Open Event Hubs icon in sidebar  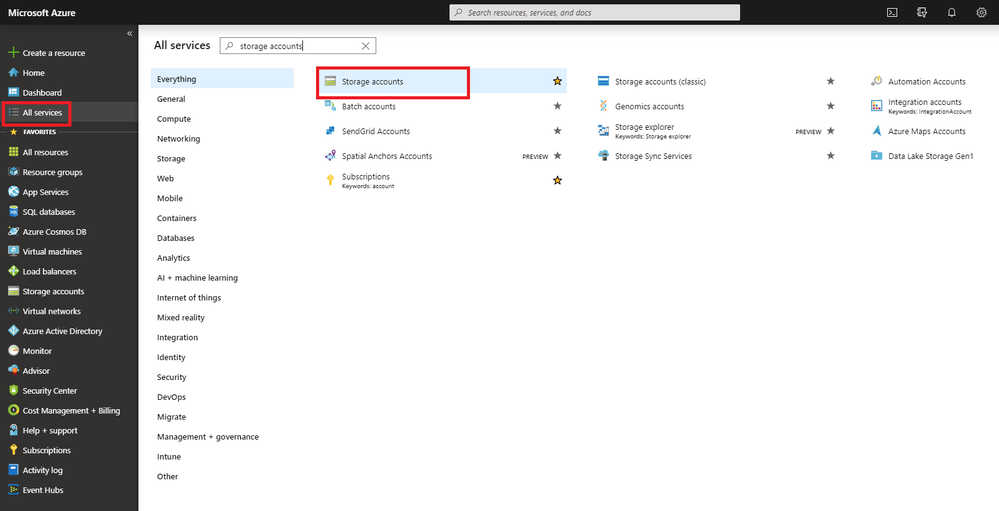[13, 490]
